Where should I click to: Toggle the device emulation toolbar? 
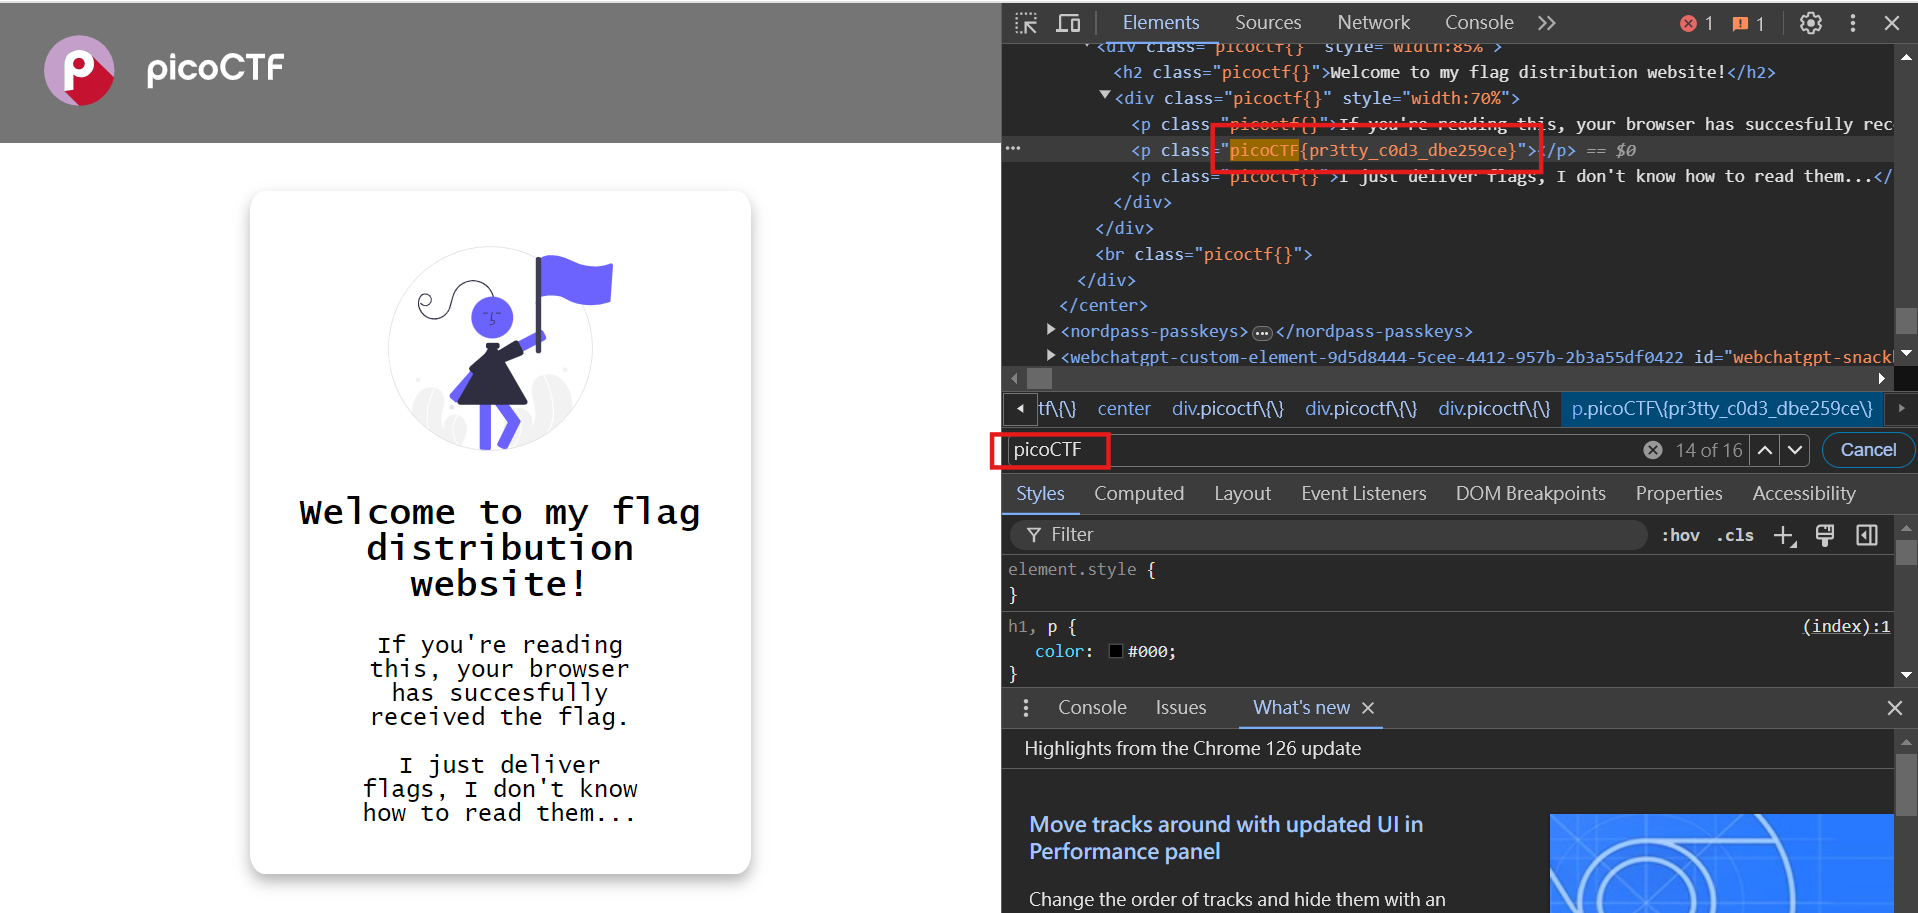pos(1068,22)
